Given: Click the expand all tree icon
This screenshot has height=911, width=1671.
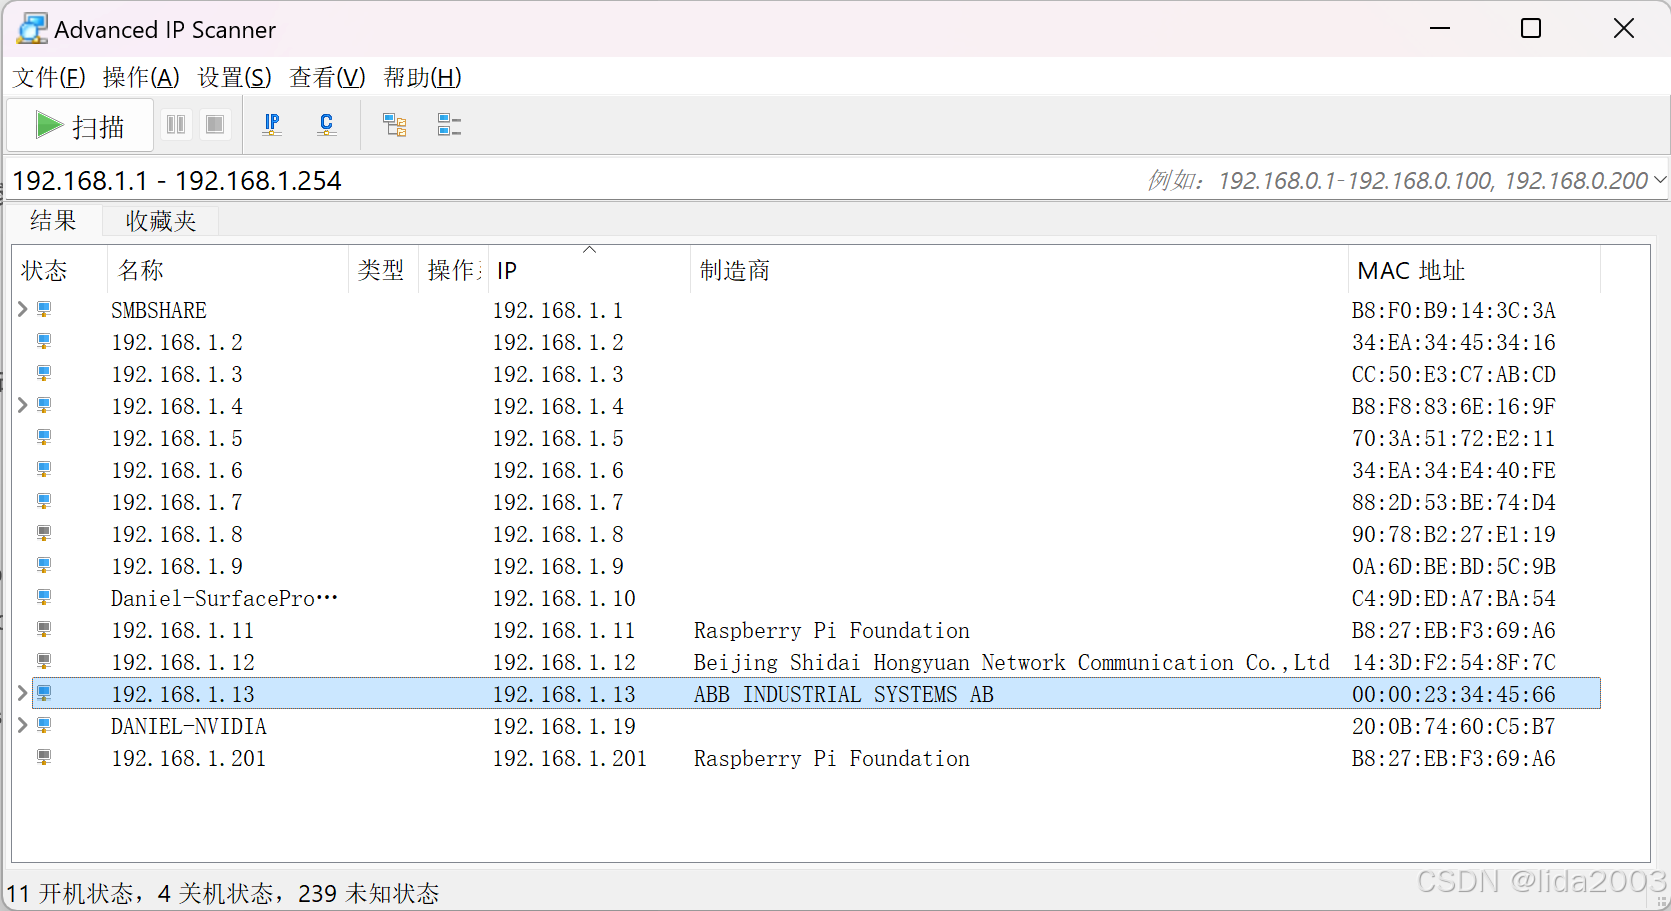Looking at the screenshot, I should (x=394, y=125).
